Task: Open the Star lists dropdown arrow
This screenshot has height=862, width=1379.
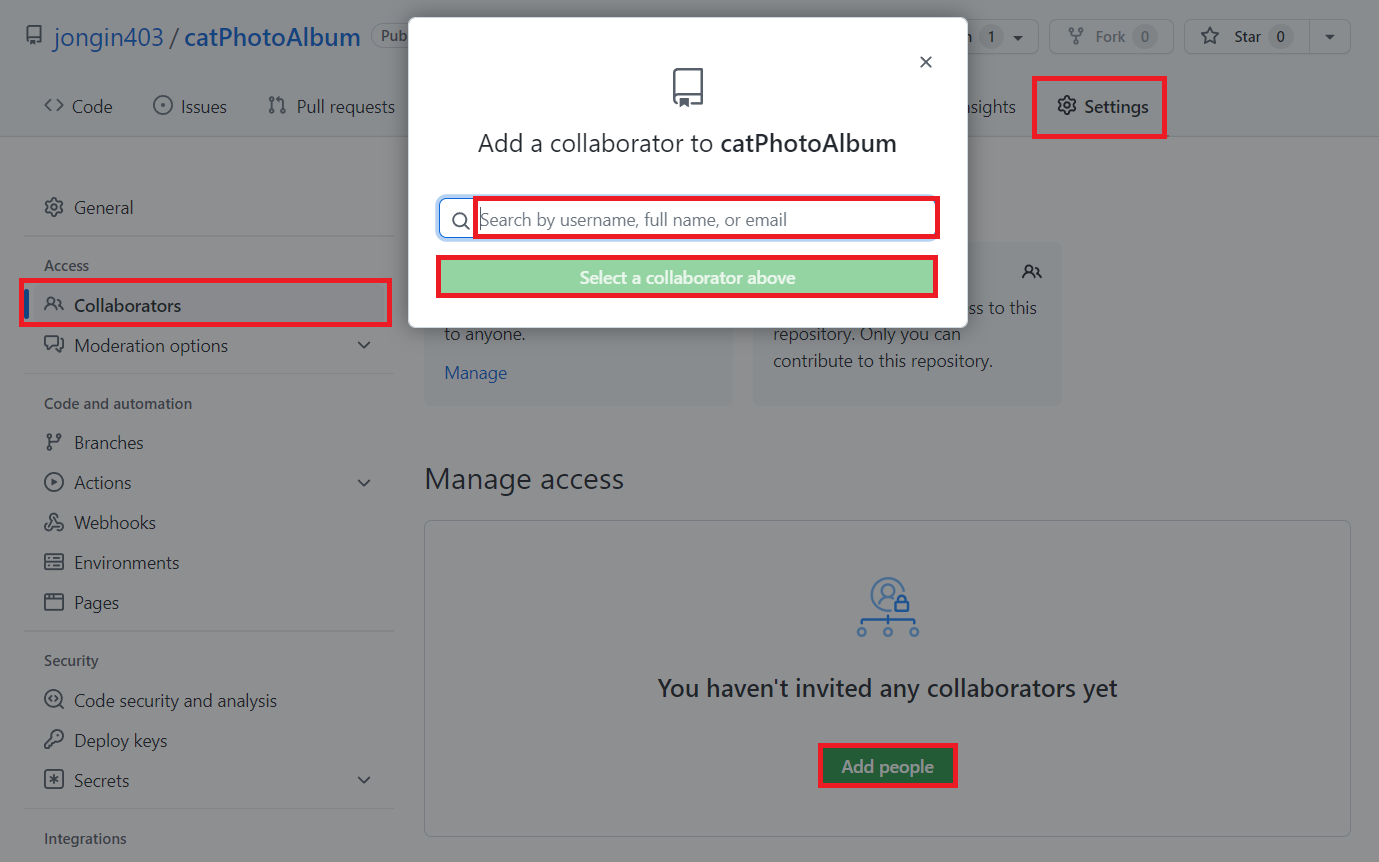Action: 1330,36
